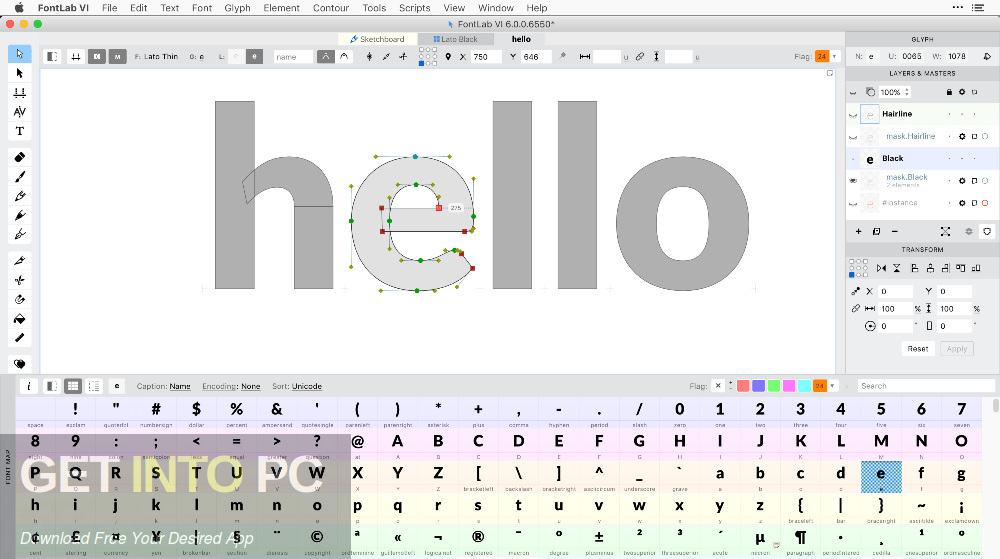Toggle visibility eye of mask.Black layer

point(853,181)
